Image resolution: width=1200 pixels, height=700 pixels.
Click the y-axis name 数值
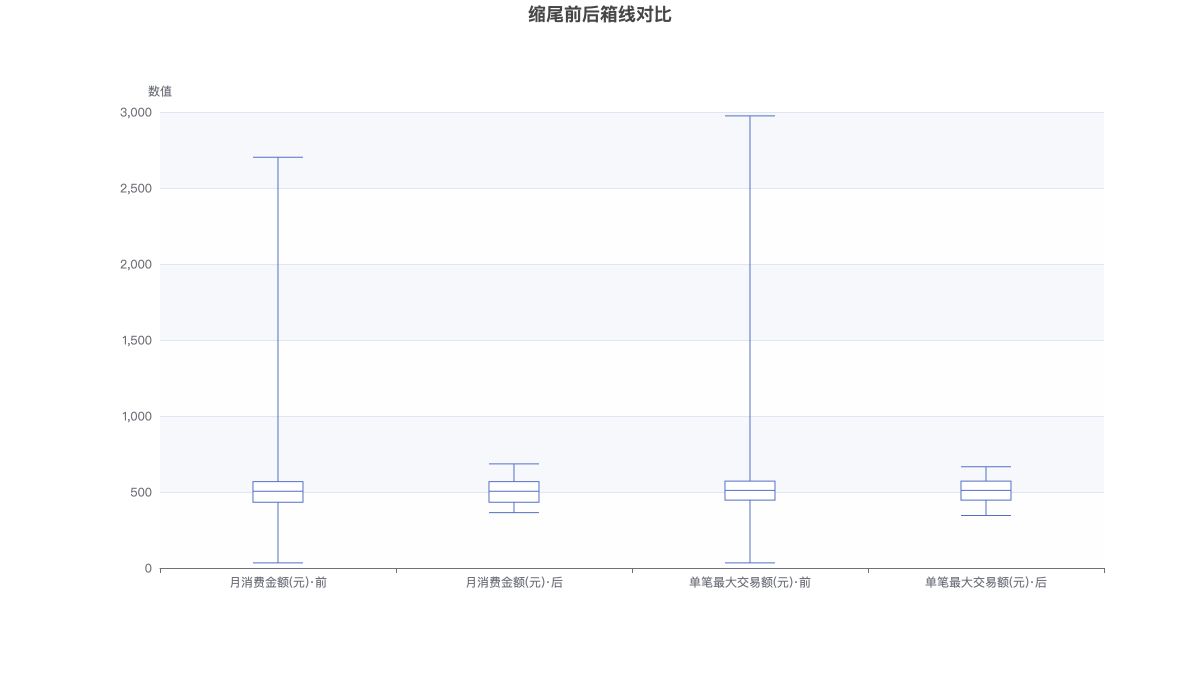point(160,91)
